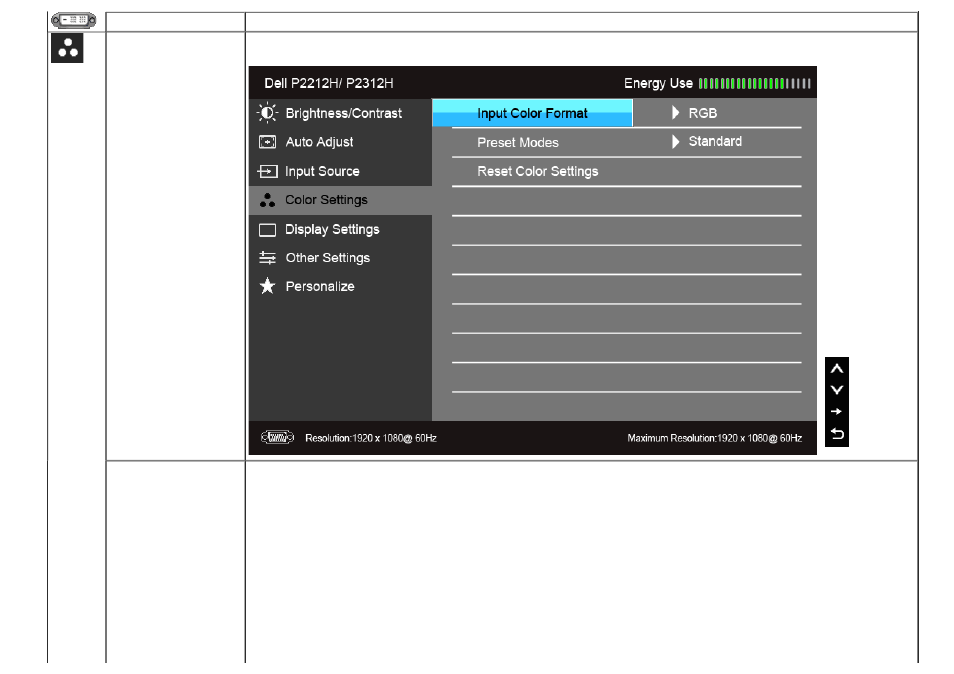Click the Color Settings three-dot icon in menu
Screen dimensions: 954x674
point(267,200)
